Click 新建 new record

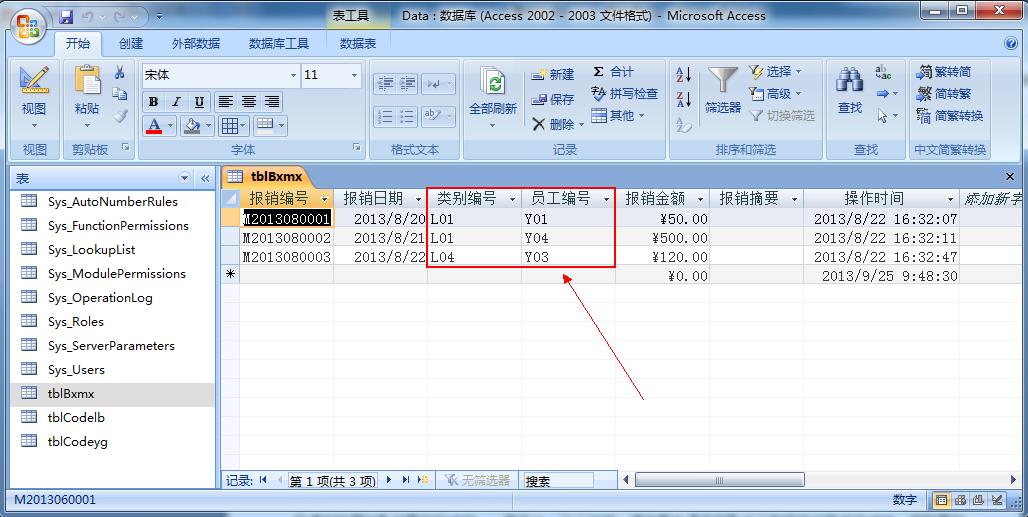[x=553, y=75]
